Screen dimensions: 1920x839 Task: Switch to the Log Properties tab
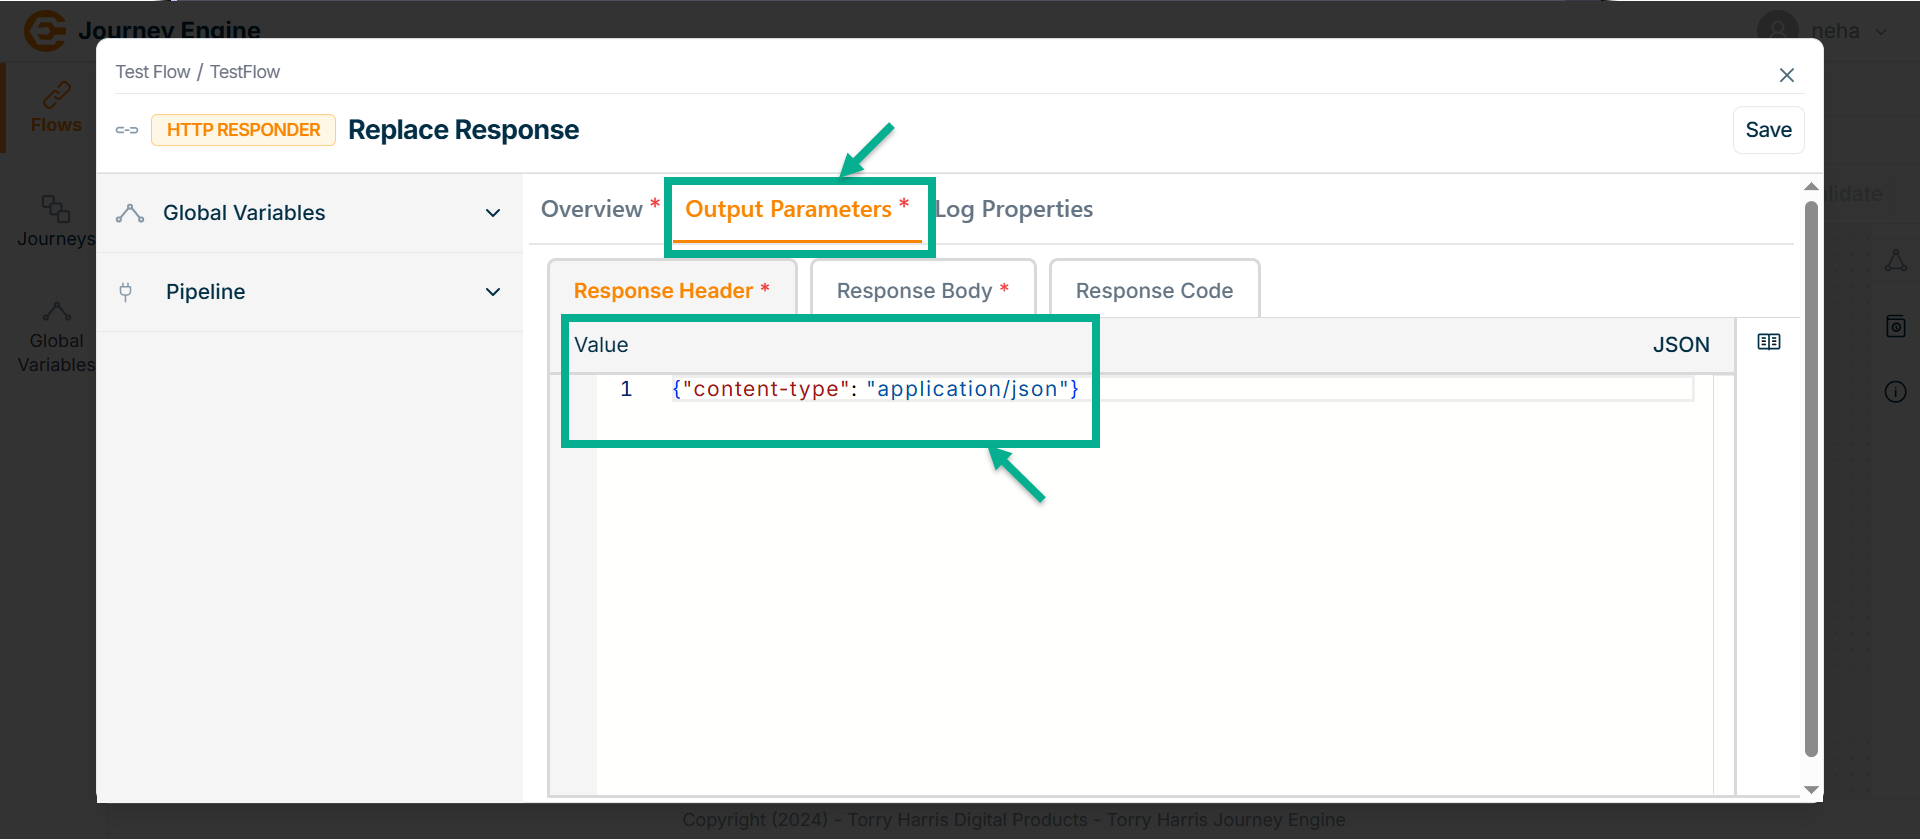tap(1015, 209)
